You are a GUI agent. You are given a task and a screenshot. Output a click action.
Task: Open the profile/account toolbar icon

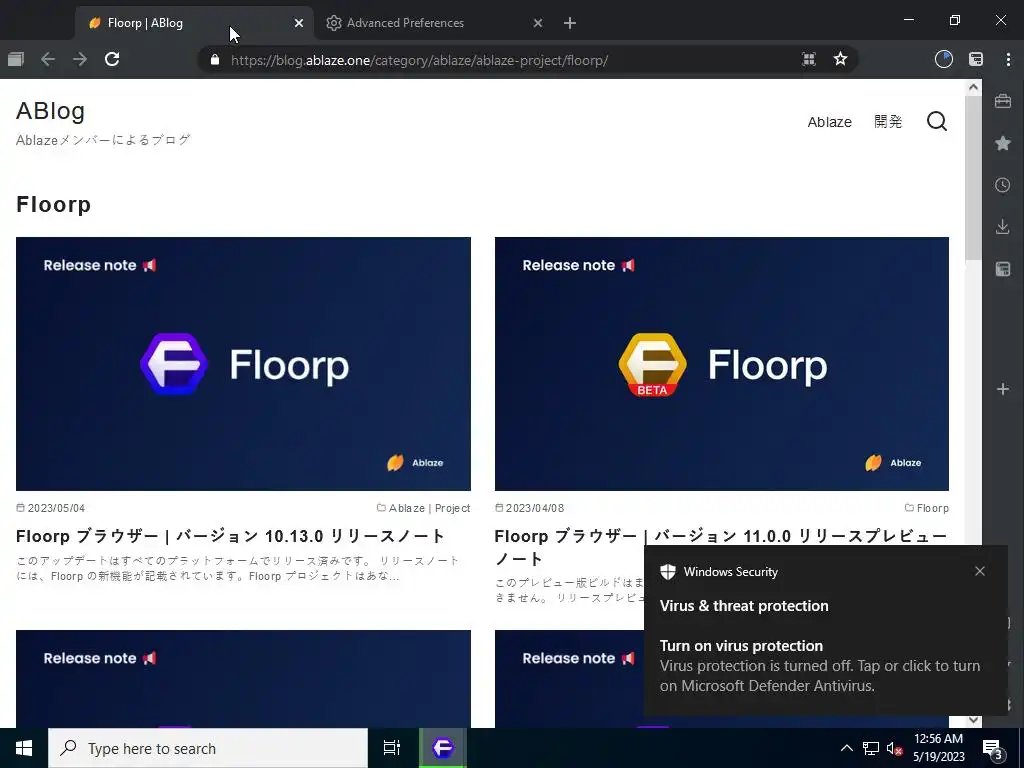point(944,59)
